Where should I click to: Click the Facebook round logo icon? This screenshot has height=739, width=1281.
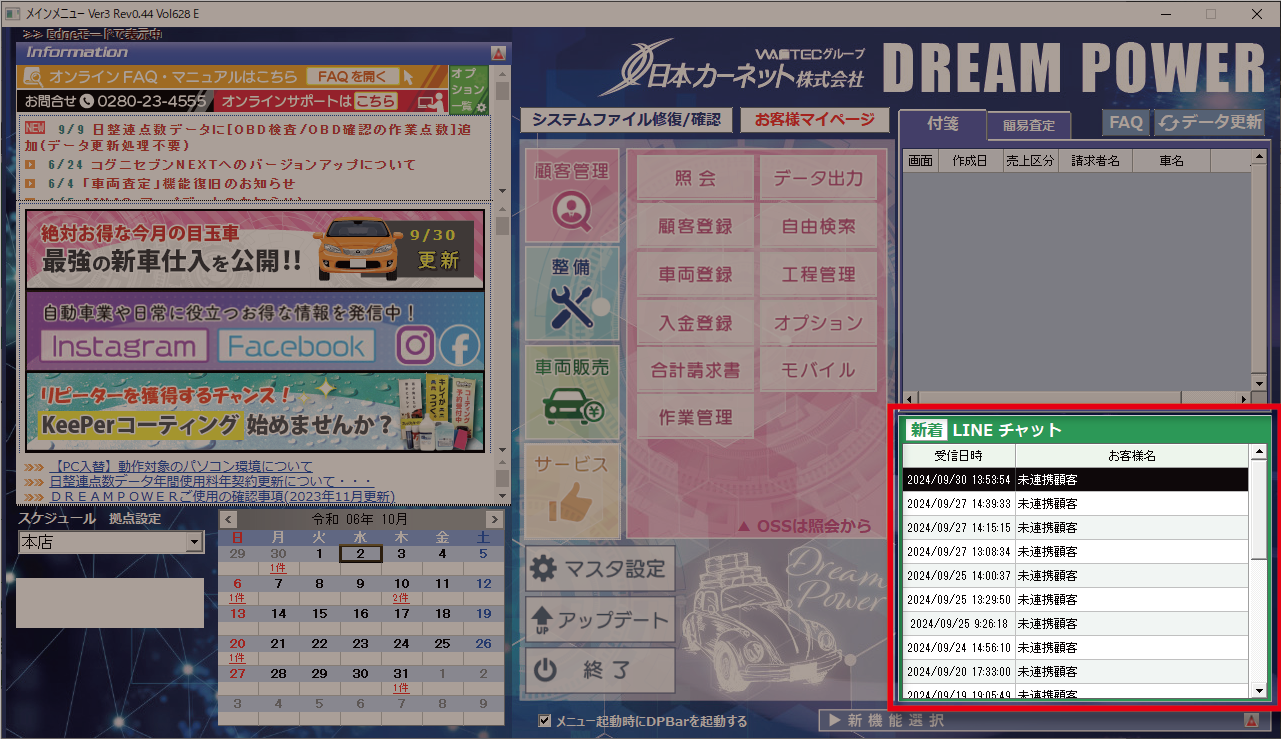460,346
